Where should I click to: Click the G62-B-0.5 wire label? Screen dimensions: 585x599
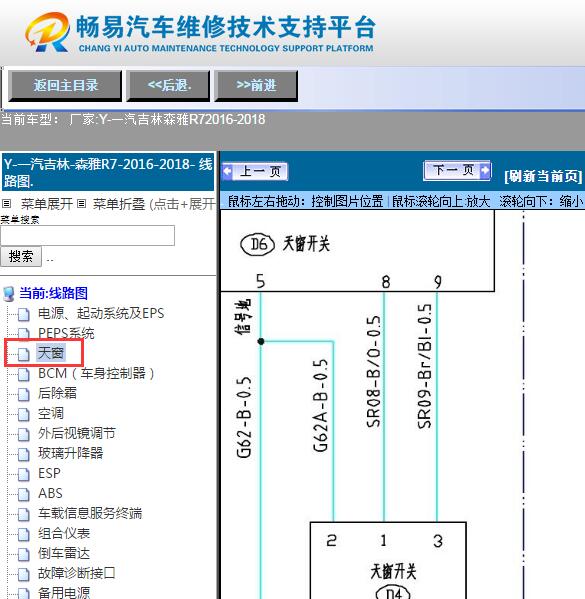click(244, 418)
